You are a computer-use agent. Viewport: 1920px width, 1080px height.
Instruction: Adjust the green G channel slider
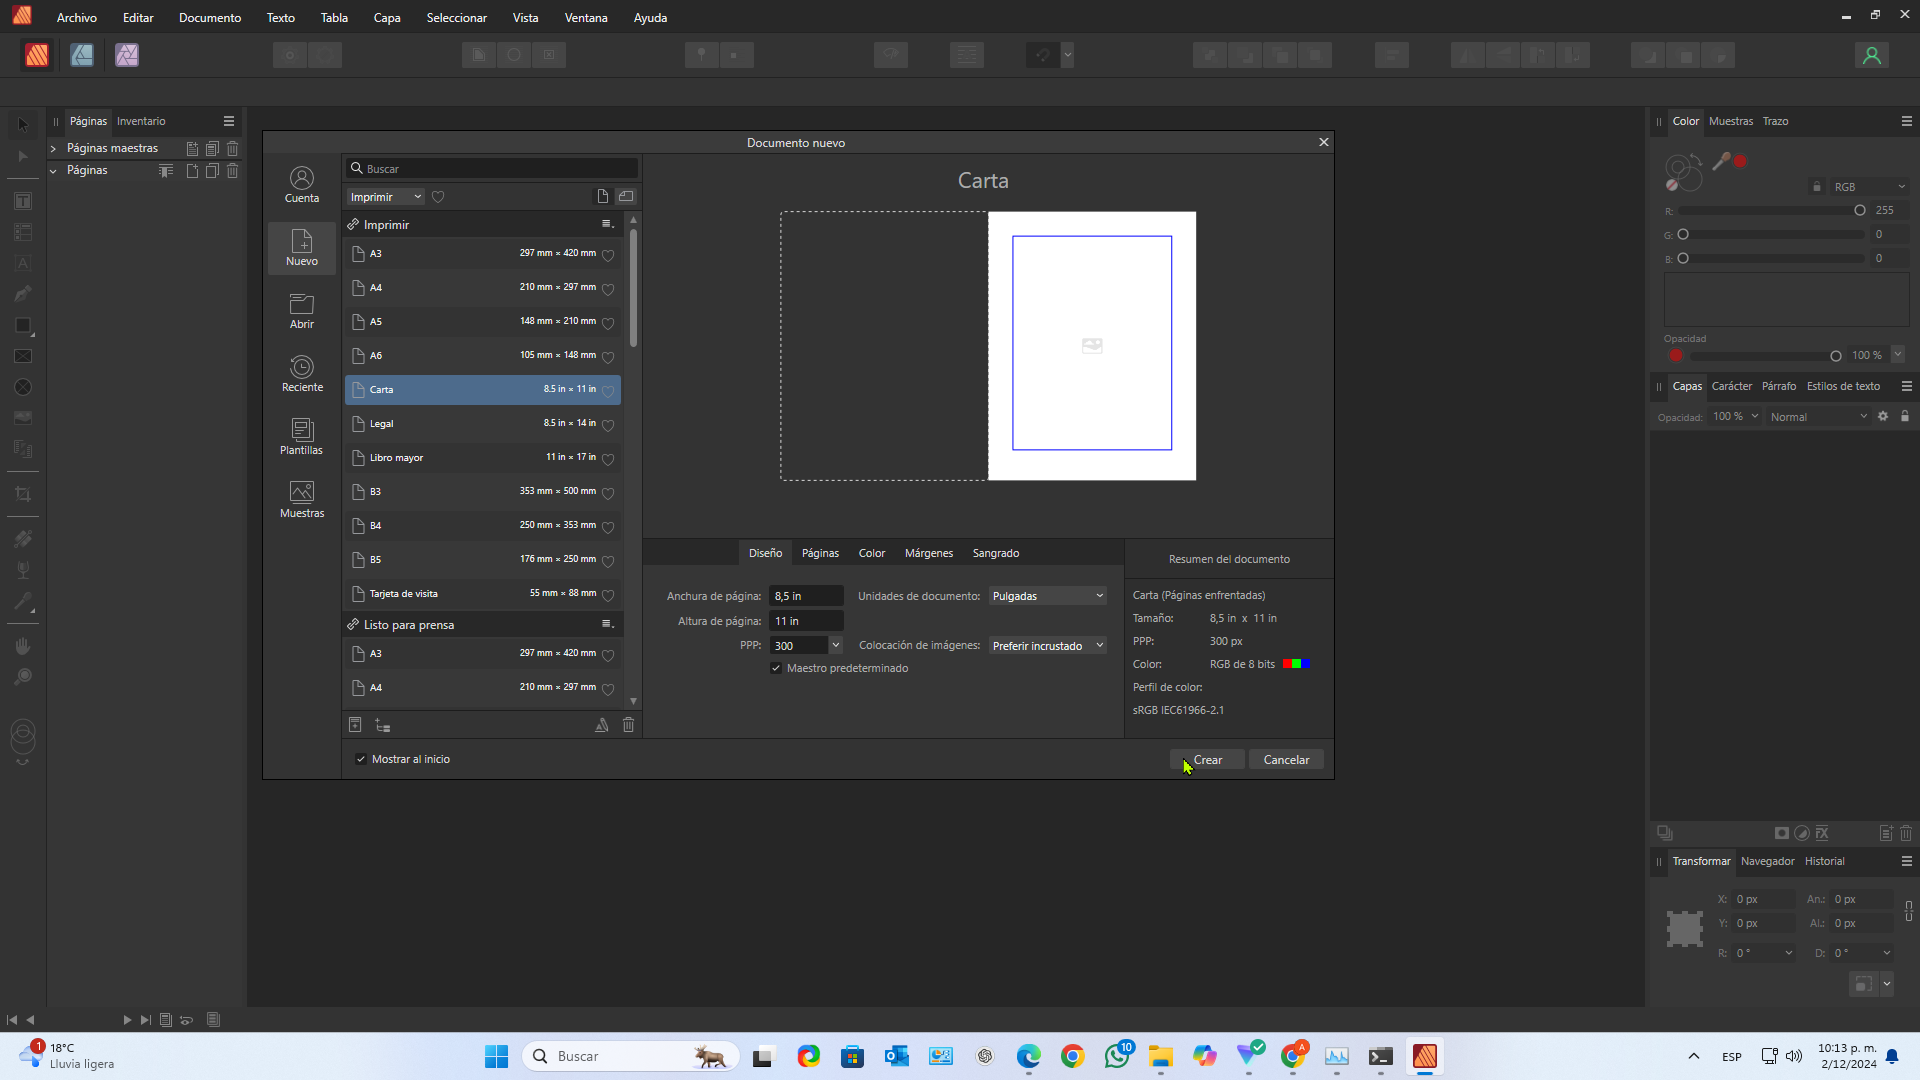1772,235
